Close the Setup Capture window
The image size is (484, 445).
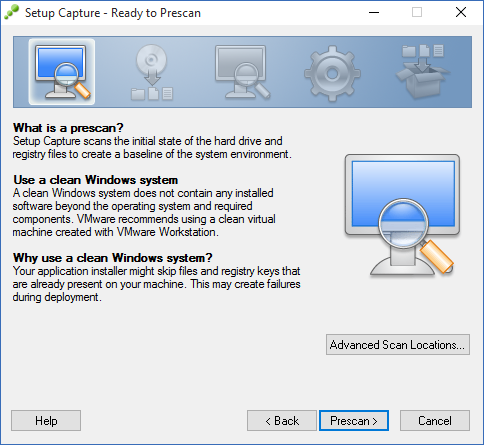pos(461,13)
